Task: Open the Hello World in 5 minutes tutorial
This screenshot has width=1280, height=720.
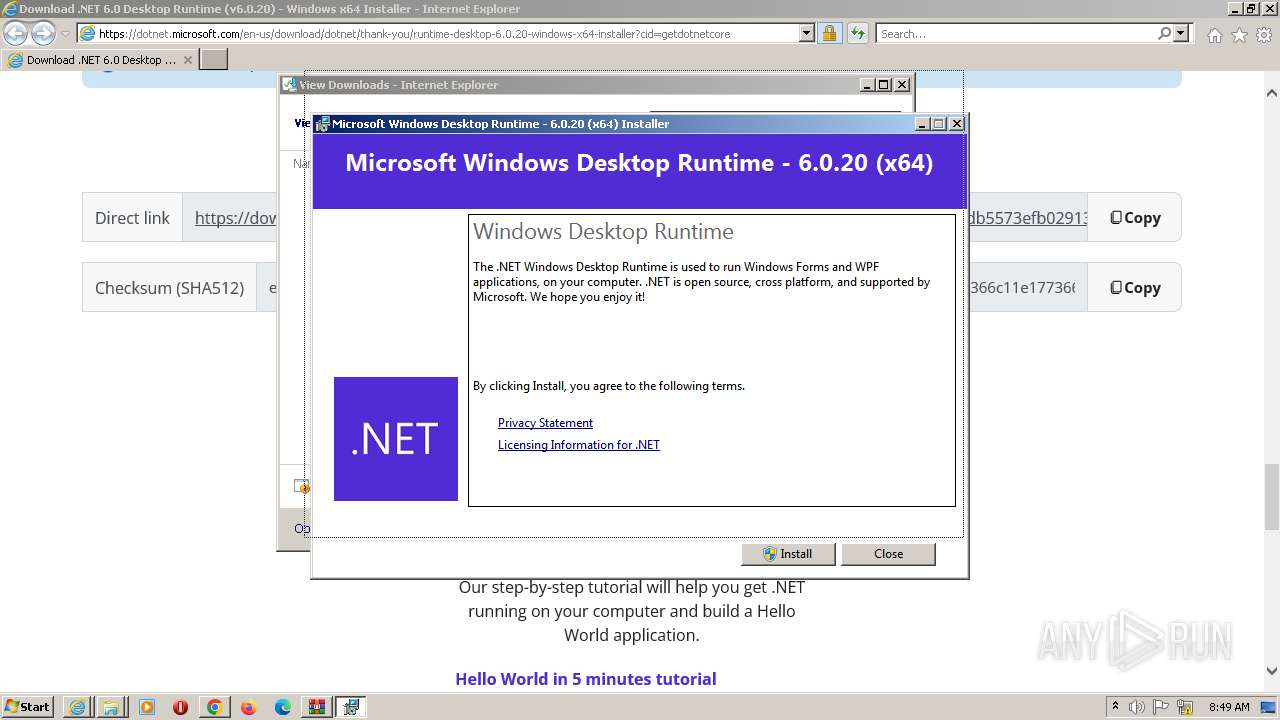Action: [586, 679]
